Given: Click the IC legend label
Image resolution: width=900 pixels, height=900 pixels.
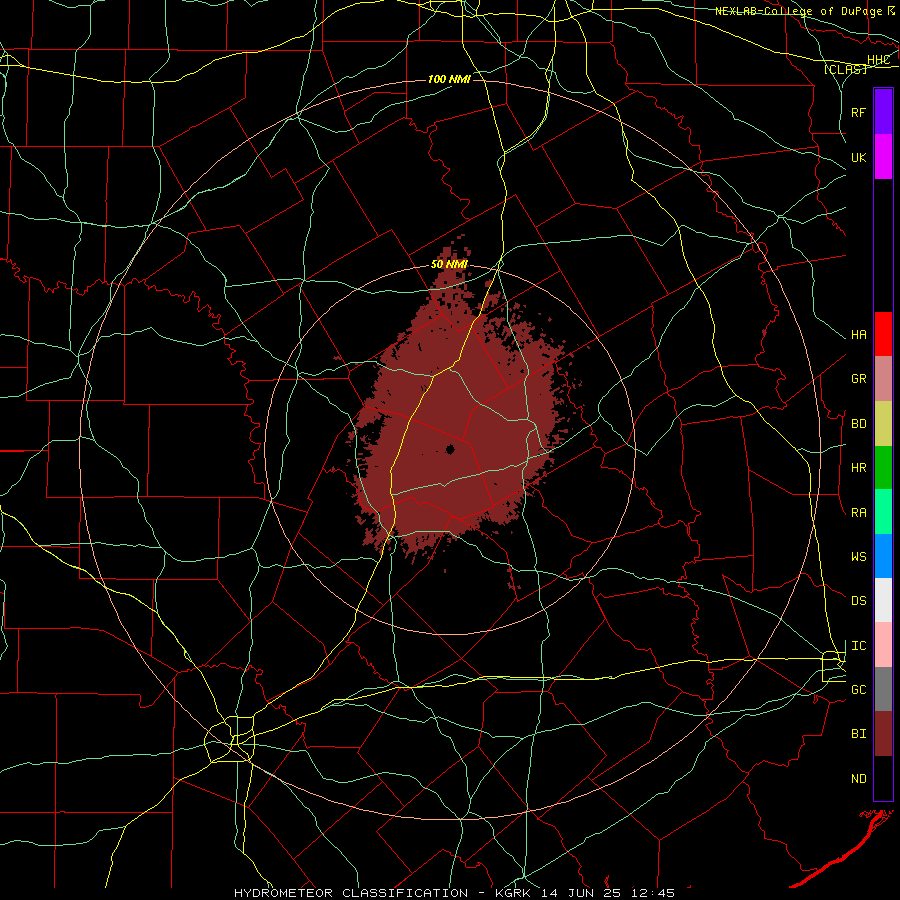Looking at the screenshot, I should (x=858, y=646).
